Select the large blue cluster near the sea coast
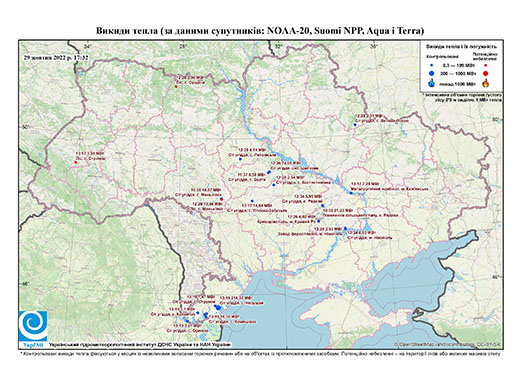This screenshot has height=368, width=520. 218,307
